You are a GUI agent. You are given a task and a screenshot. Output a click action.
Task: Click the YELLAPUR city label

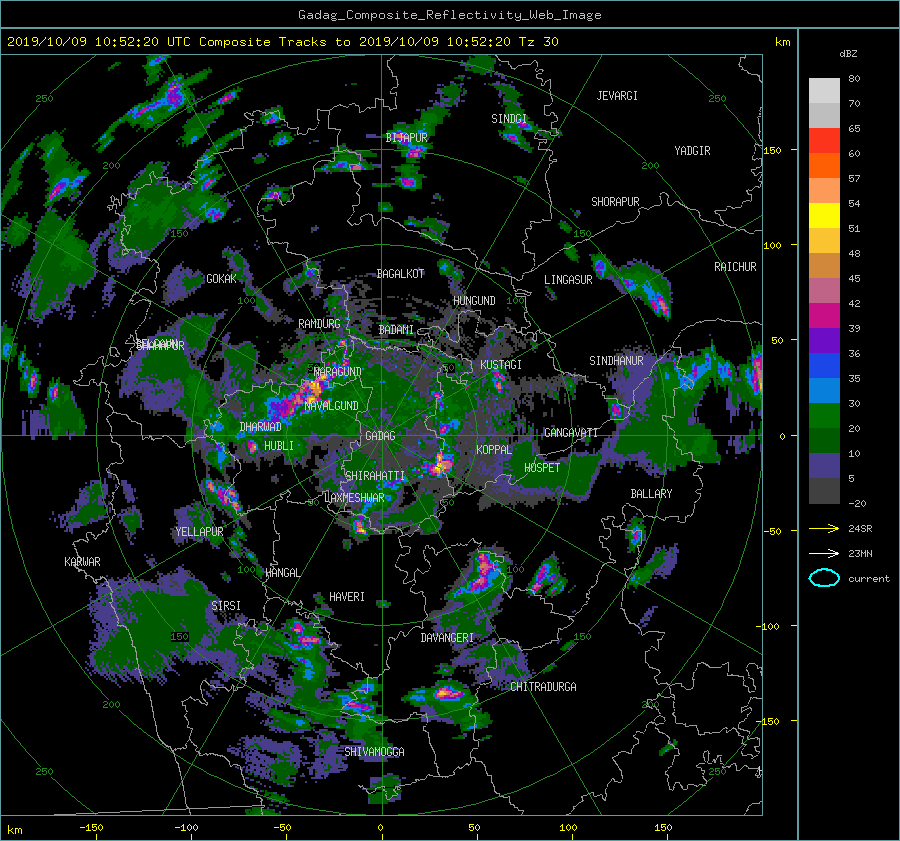click(199, 532)
